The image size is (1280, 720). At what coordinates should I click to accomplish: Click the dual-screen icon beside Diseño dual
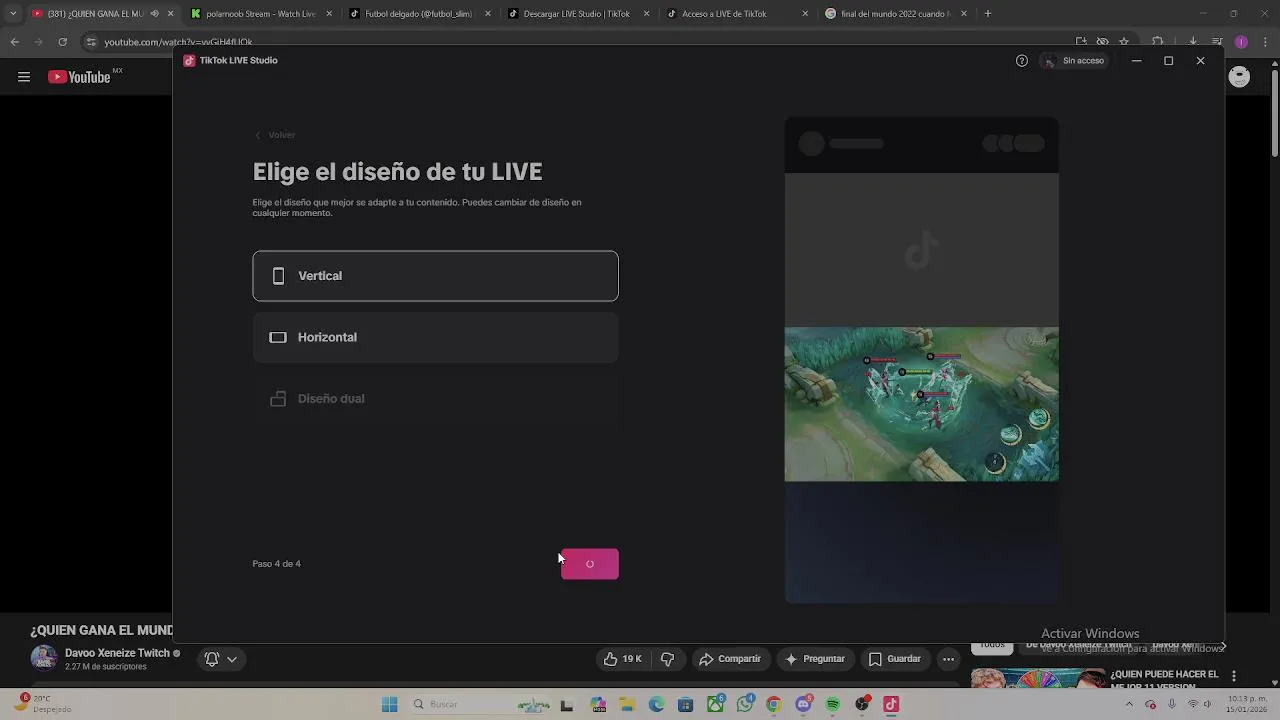pyautogui.click(x=278, y=399)
